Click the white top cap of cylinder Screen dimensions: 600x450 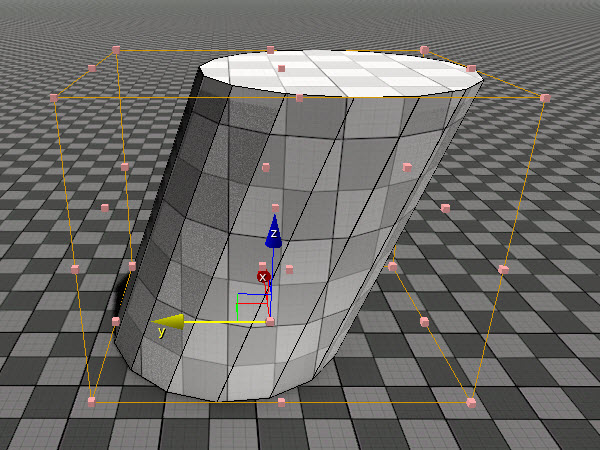tap(341, 73)
